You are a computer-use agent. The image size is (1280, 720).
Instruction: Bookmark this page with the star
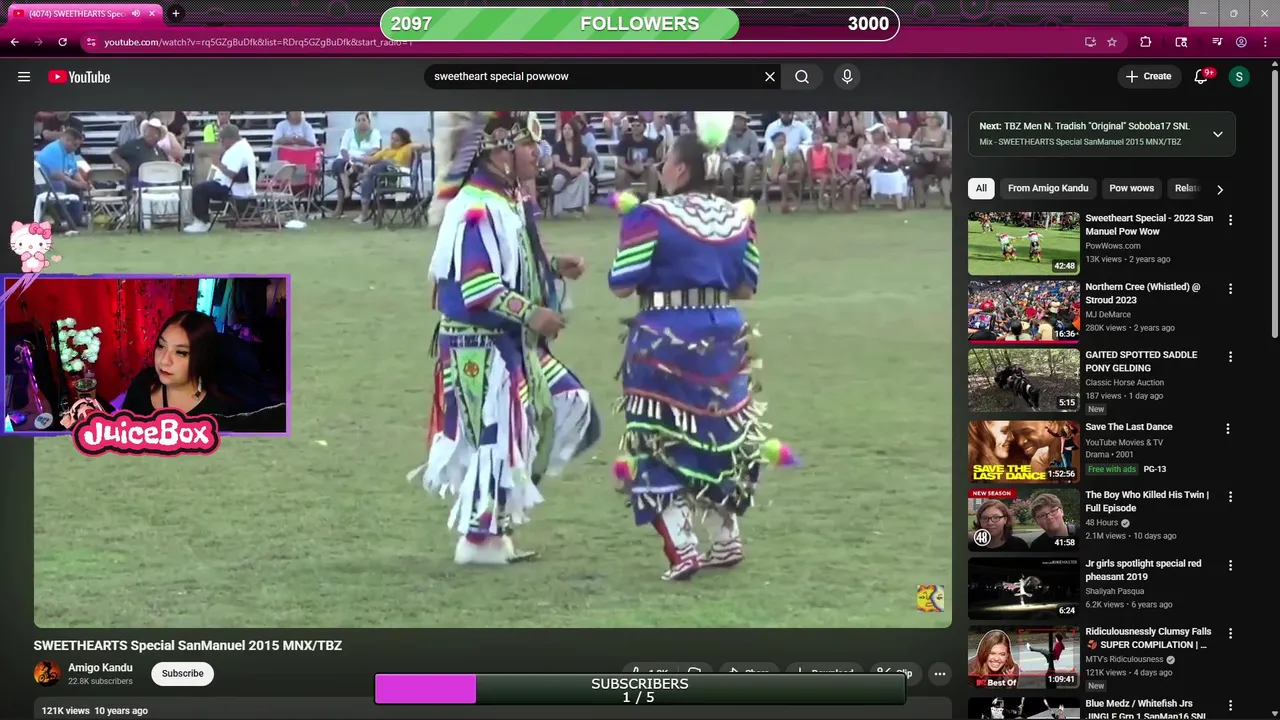click(x=1112, y=42)
